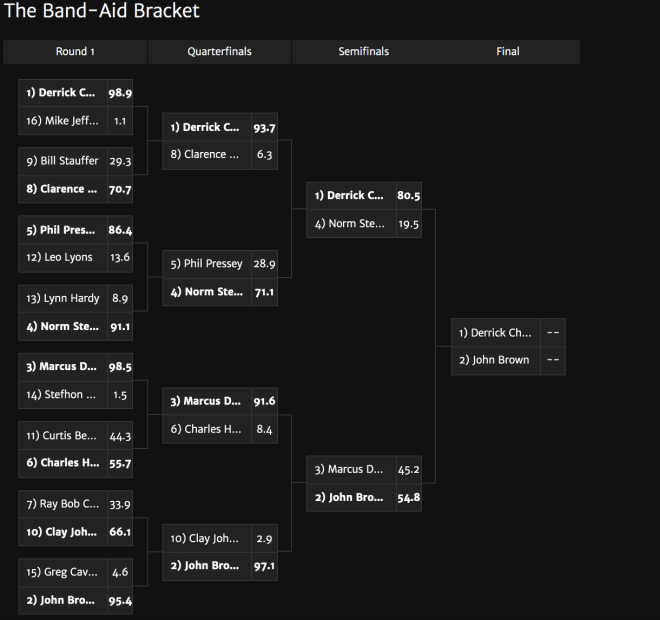This screenshot has height=620, width=660.
Task: Select the Round 1 column header
Action: pos(75,52)
